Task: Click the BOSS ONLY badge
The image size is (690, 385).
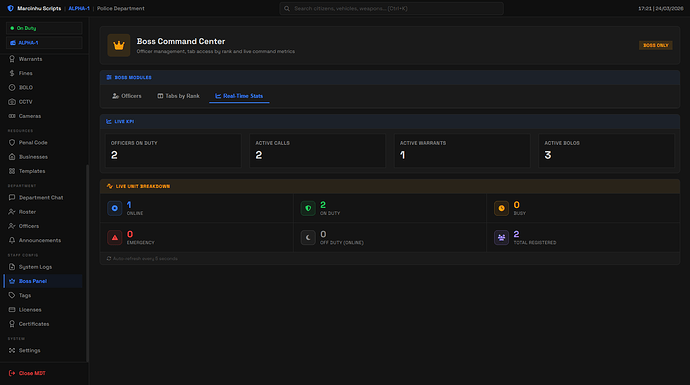Action: pyautogui.click(x=655, y=45)
